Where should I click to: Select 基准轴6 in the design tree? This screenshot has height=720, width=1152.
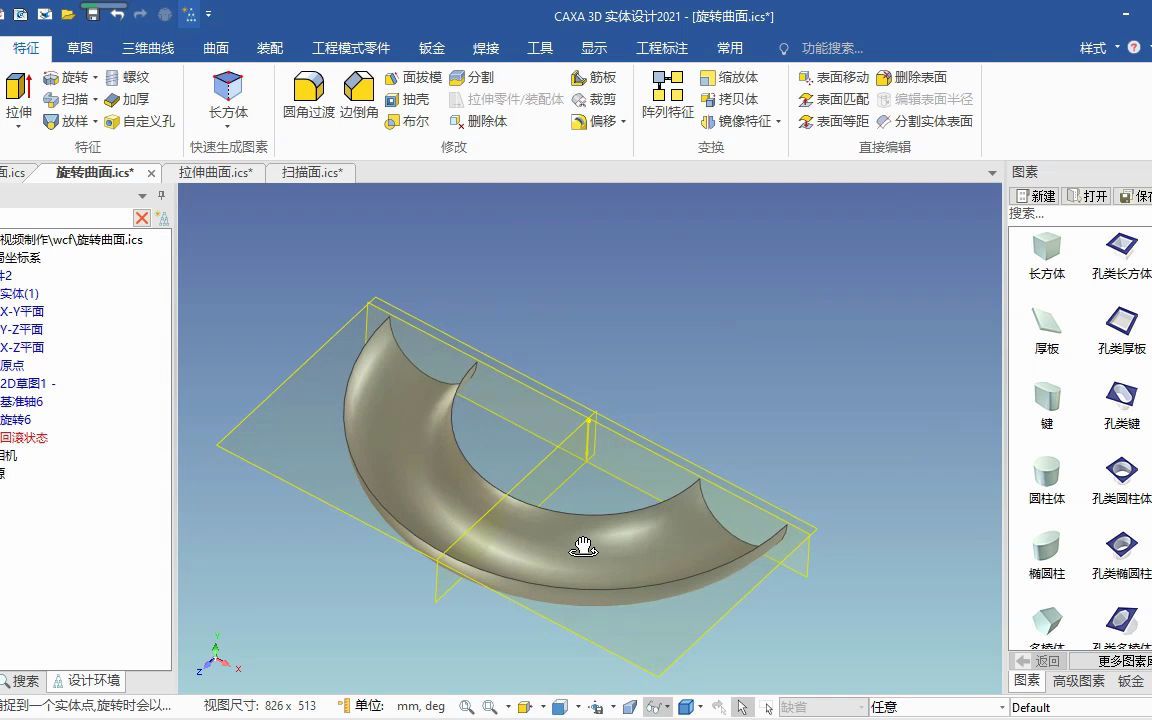click(21, 402)
